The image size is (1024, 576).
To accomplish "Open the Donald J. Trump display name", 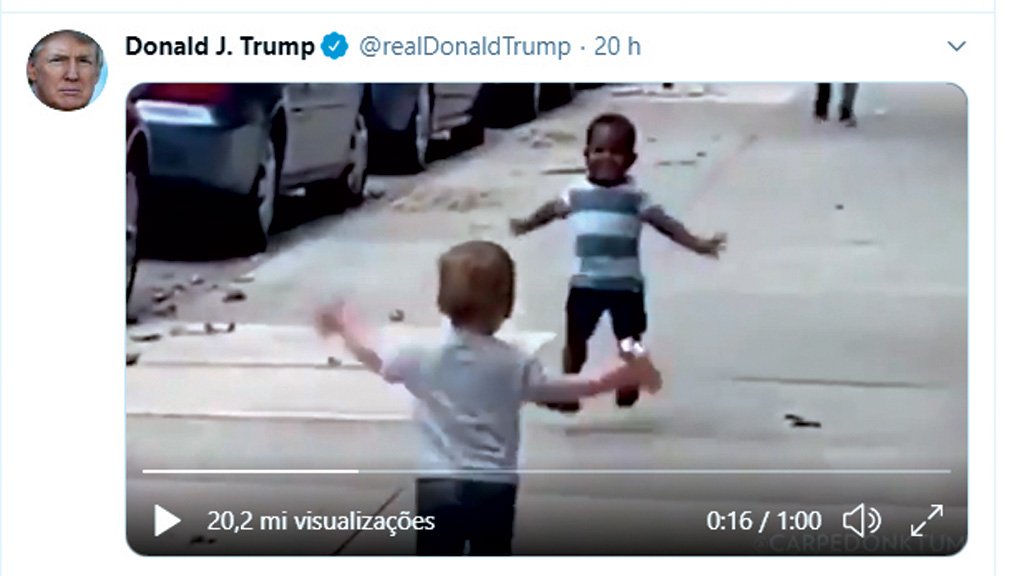I will pyautogui.click(x=220, y=46).
